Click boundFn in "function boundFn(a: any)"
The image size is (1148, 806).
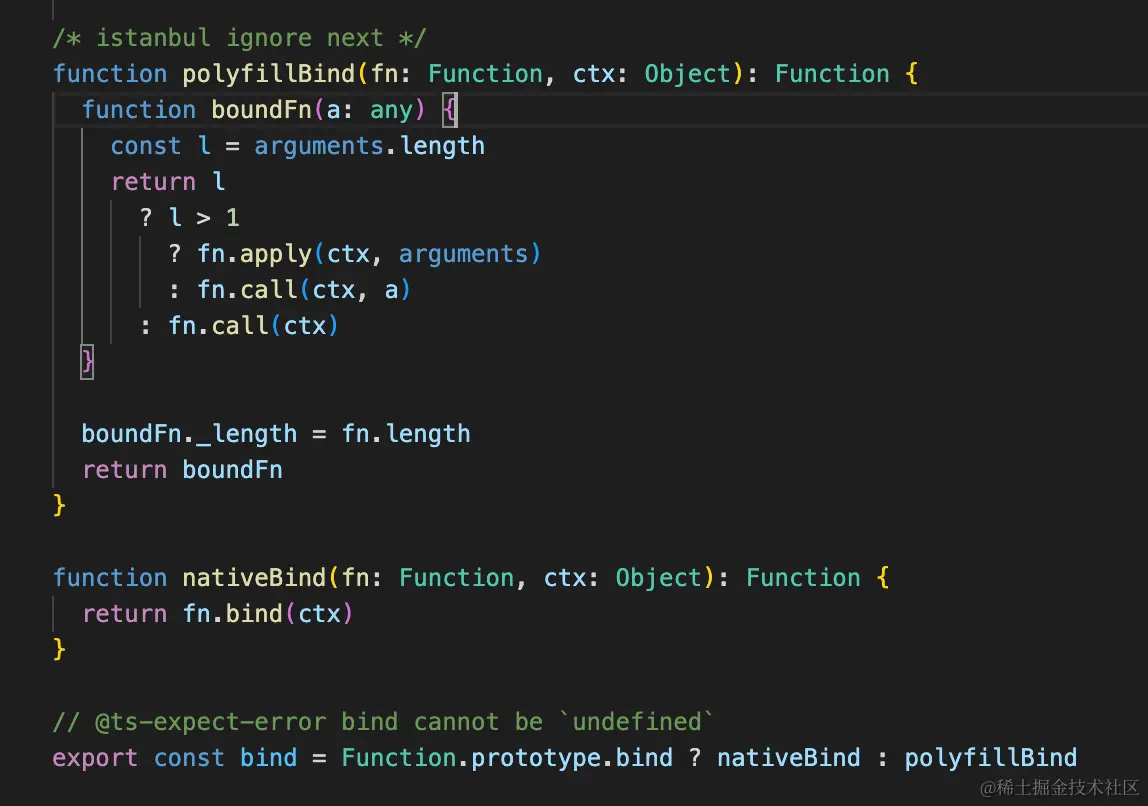261,110
